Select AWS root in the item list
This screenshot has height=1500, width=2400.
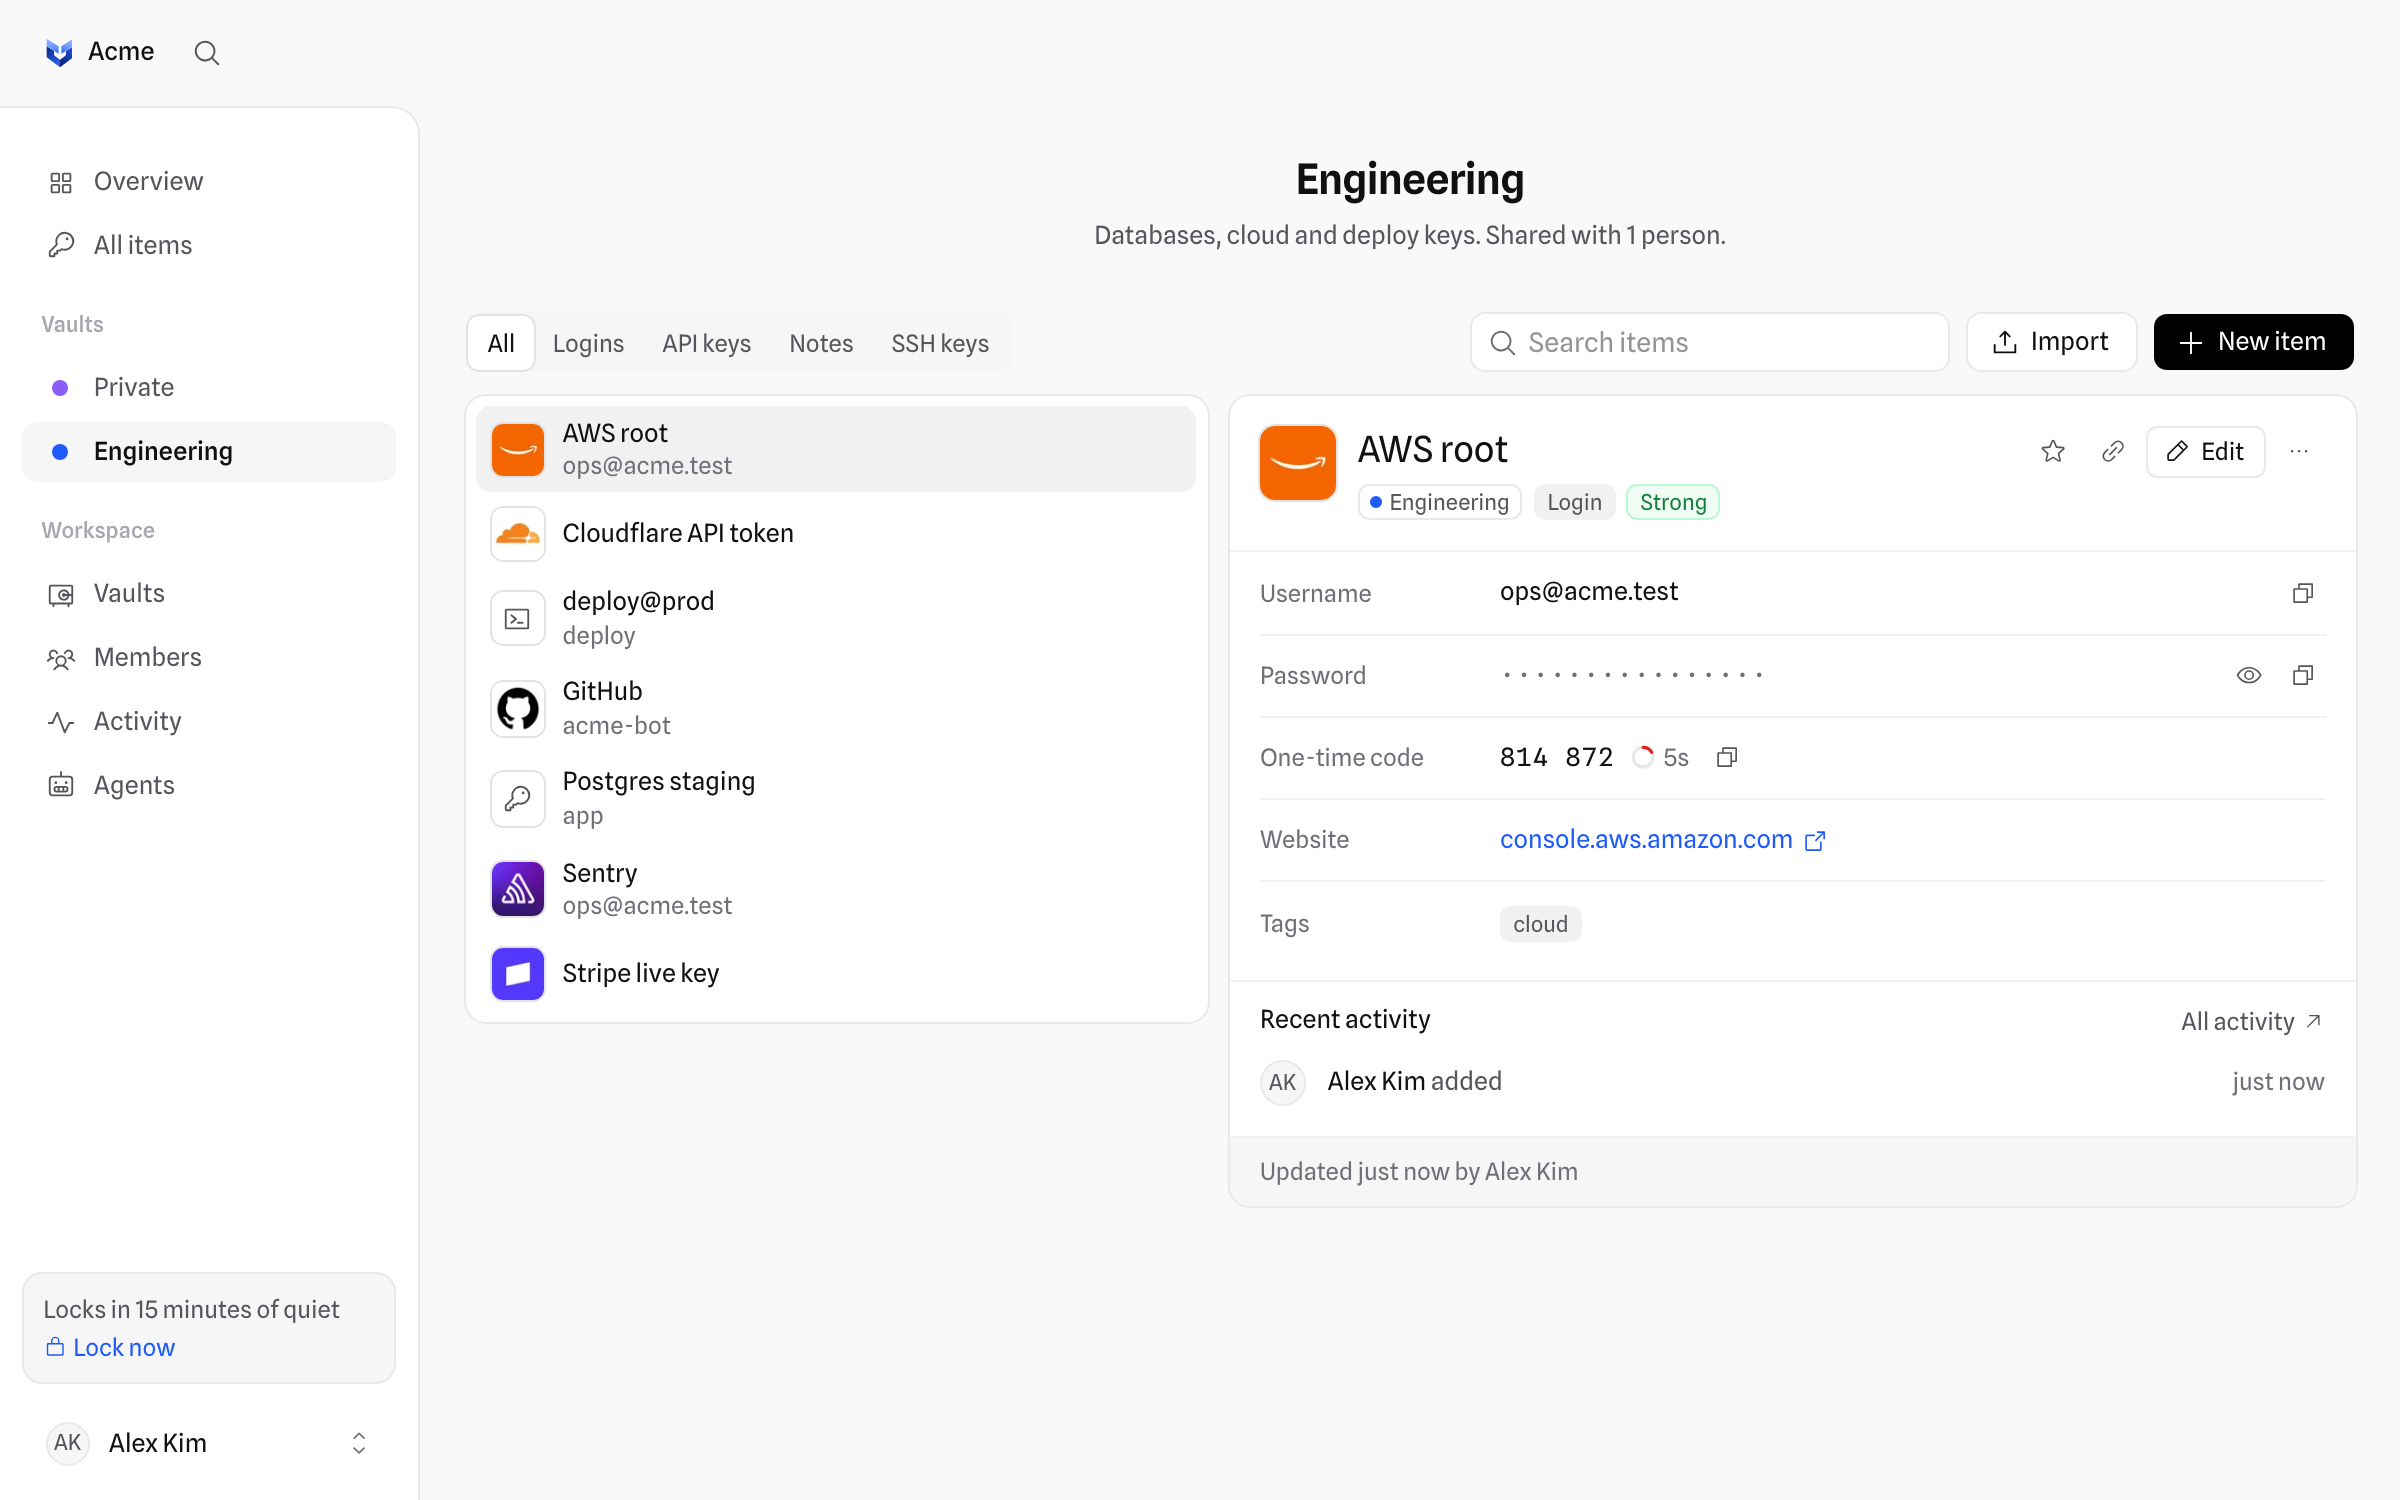pyautogui.click(x=836, y=449)
